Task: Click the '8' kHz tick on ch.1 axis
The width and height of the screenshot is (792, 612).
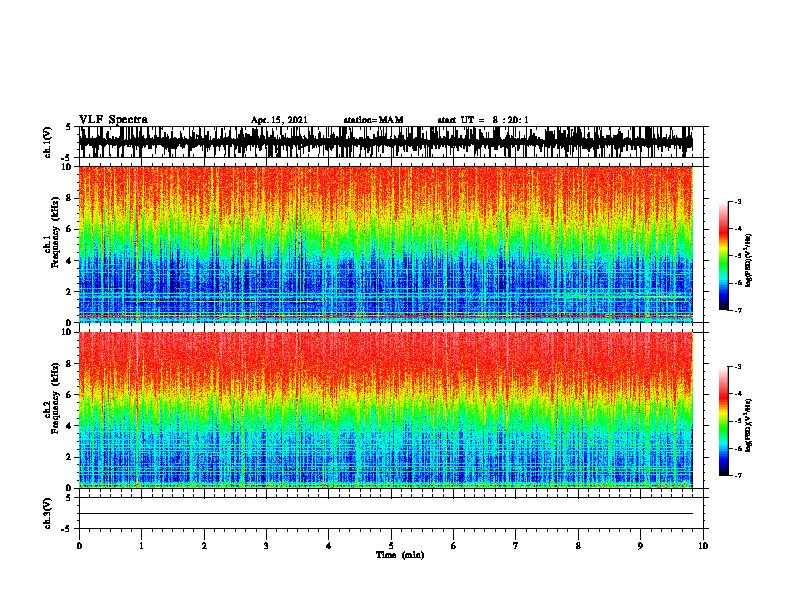Action: [x=70, y=198]
